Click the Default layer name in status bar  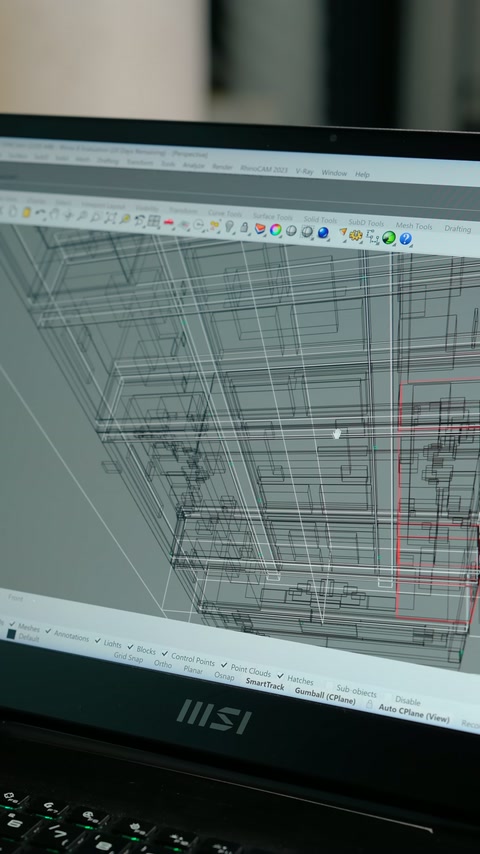coord(29,637)
